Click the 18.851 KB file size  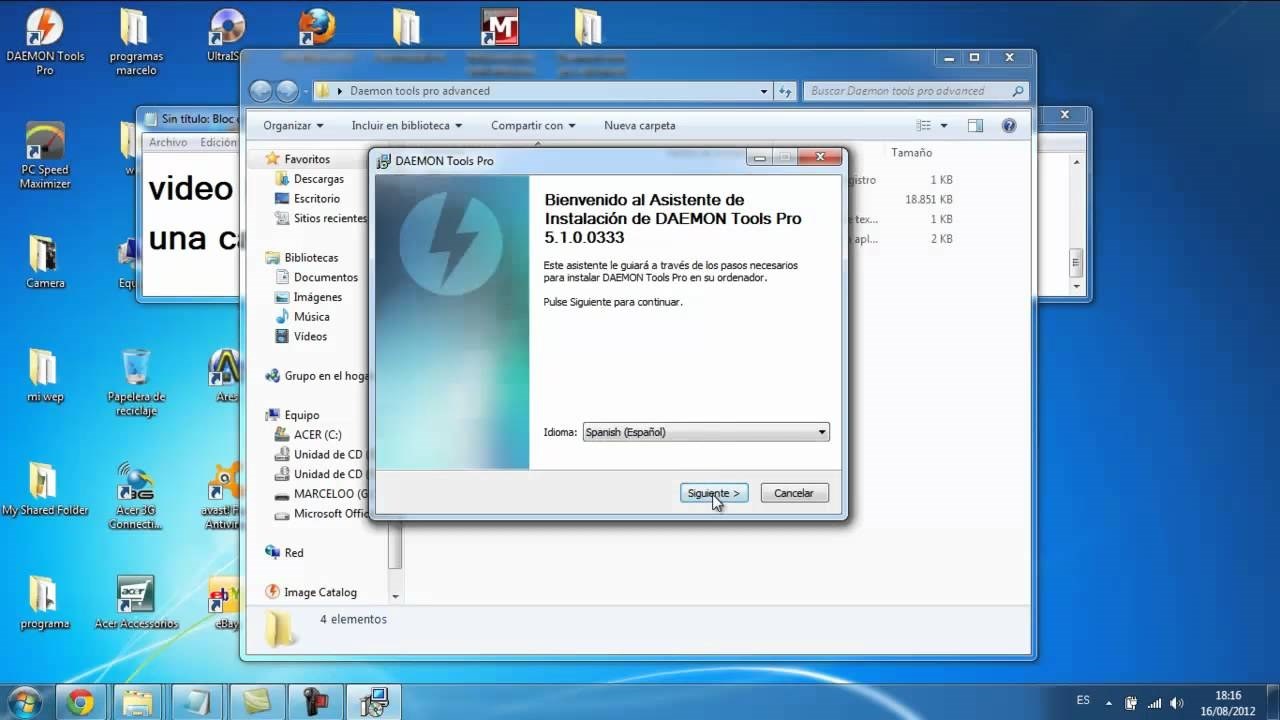pyautogui.click(x=929, y=200)
